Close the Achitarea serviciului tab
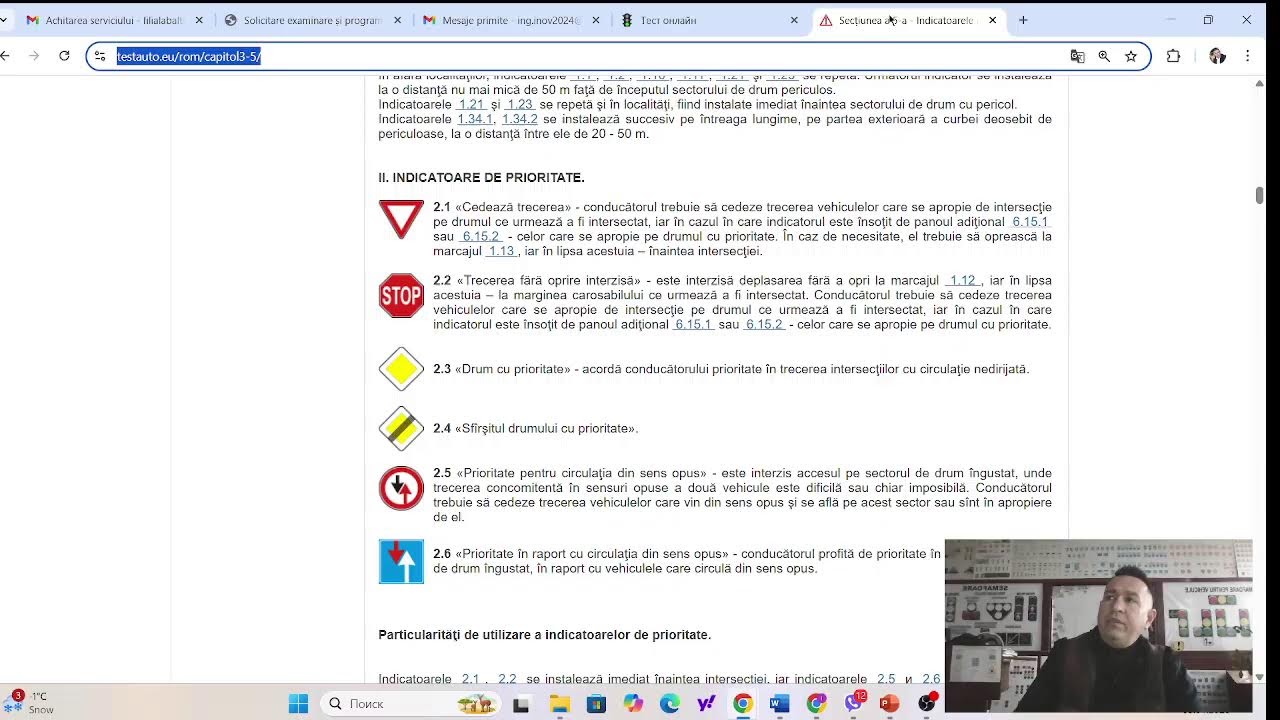 (x=199, y=20)
